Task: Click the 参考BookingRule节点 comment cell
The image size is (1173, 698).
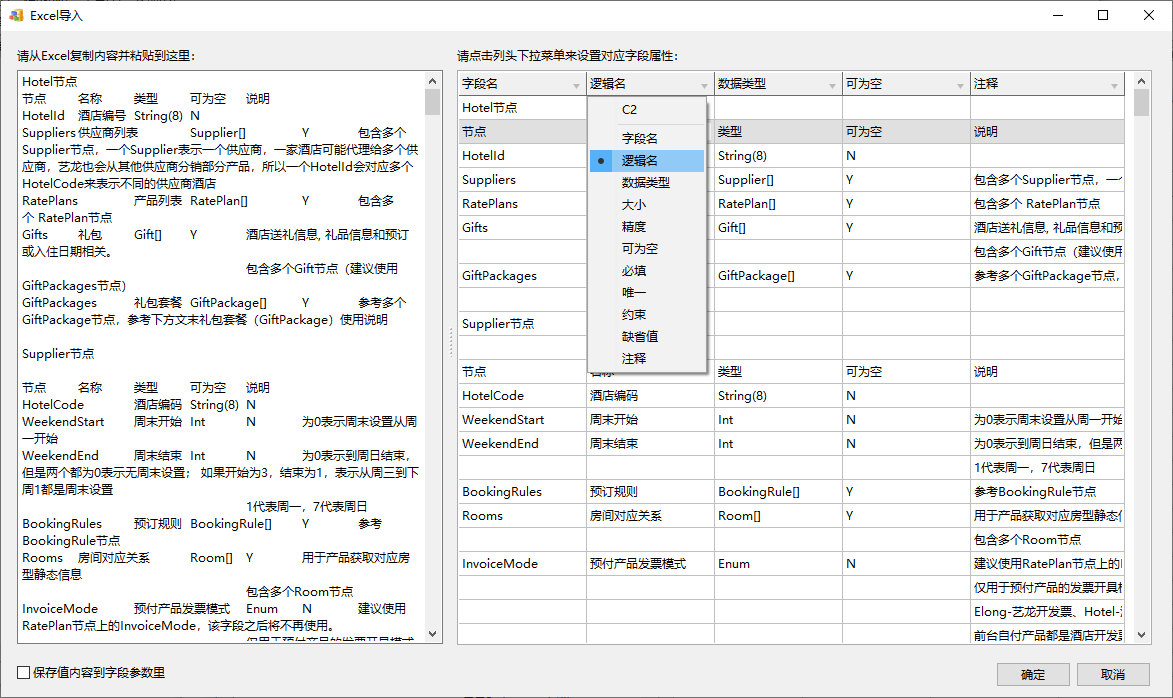Action: click(x=1047, y=492)
